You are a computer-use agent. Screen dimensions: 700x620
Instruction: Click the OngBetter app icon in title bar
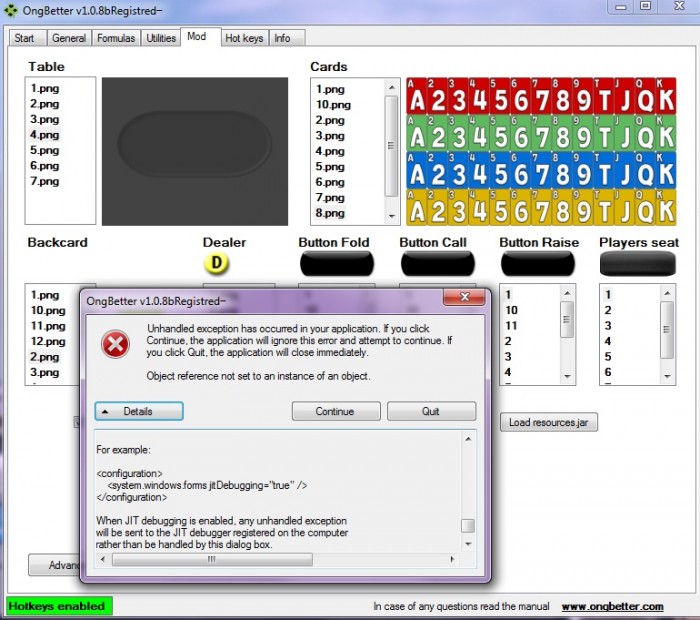[11, 10]
